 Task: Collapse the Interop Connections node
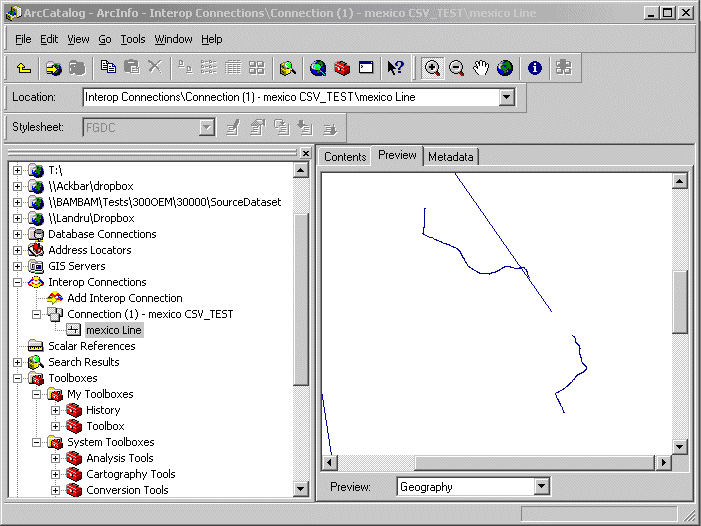tap(17, 282)
